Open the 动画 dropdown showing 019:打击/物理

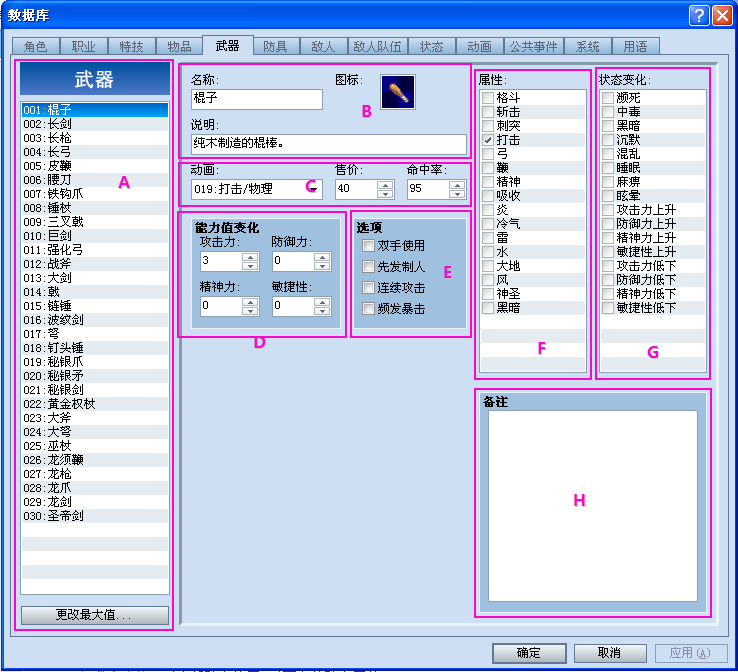[257, 189]
